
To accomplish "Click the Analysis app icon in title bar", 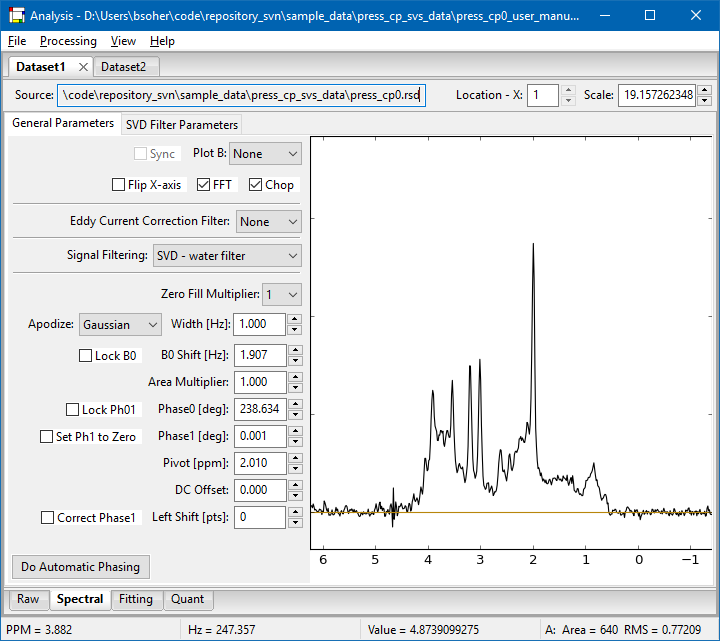I will click(17, 16).
